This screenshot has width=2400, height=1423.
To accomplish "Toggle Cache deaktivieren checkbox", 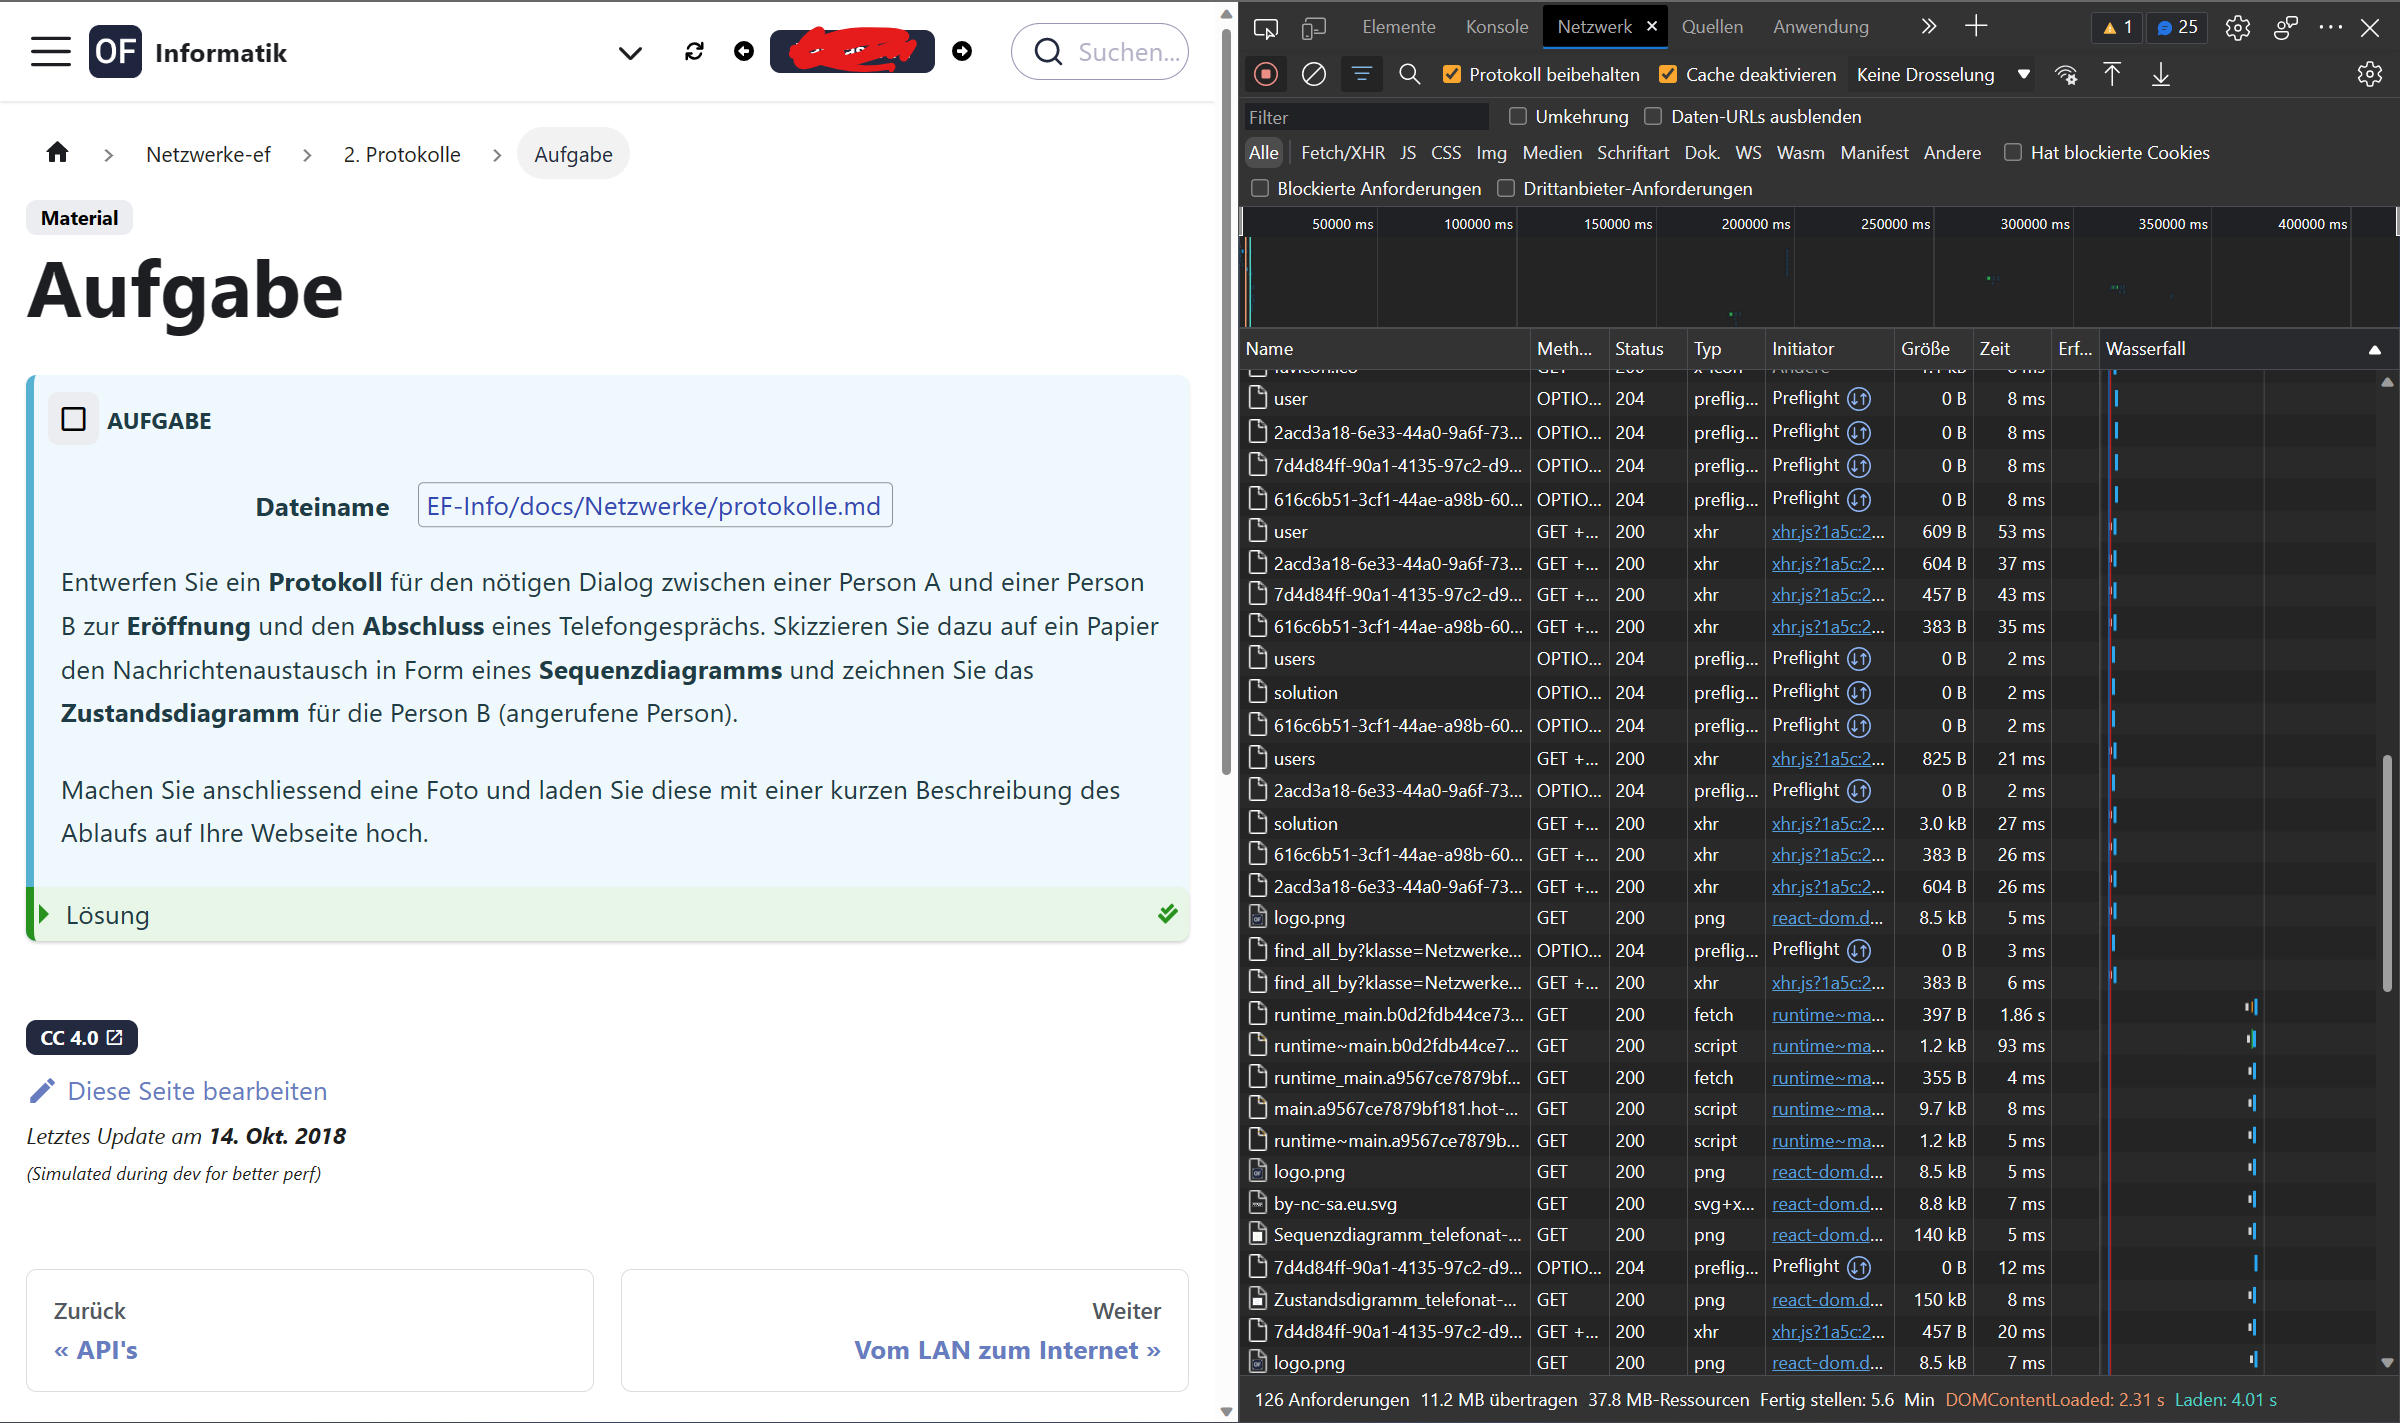I will tap(1668, 74).
